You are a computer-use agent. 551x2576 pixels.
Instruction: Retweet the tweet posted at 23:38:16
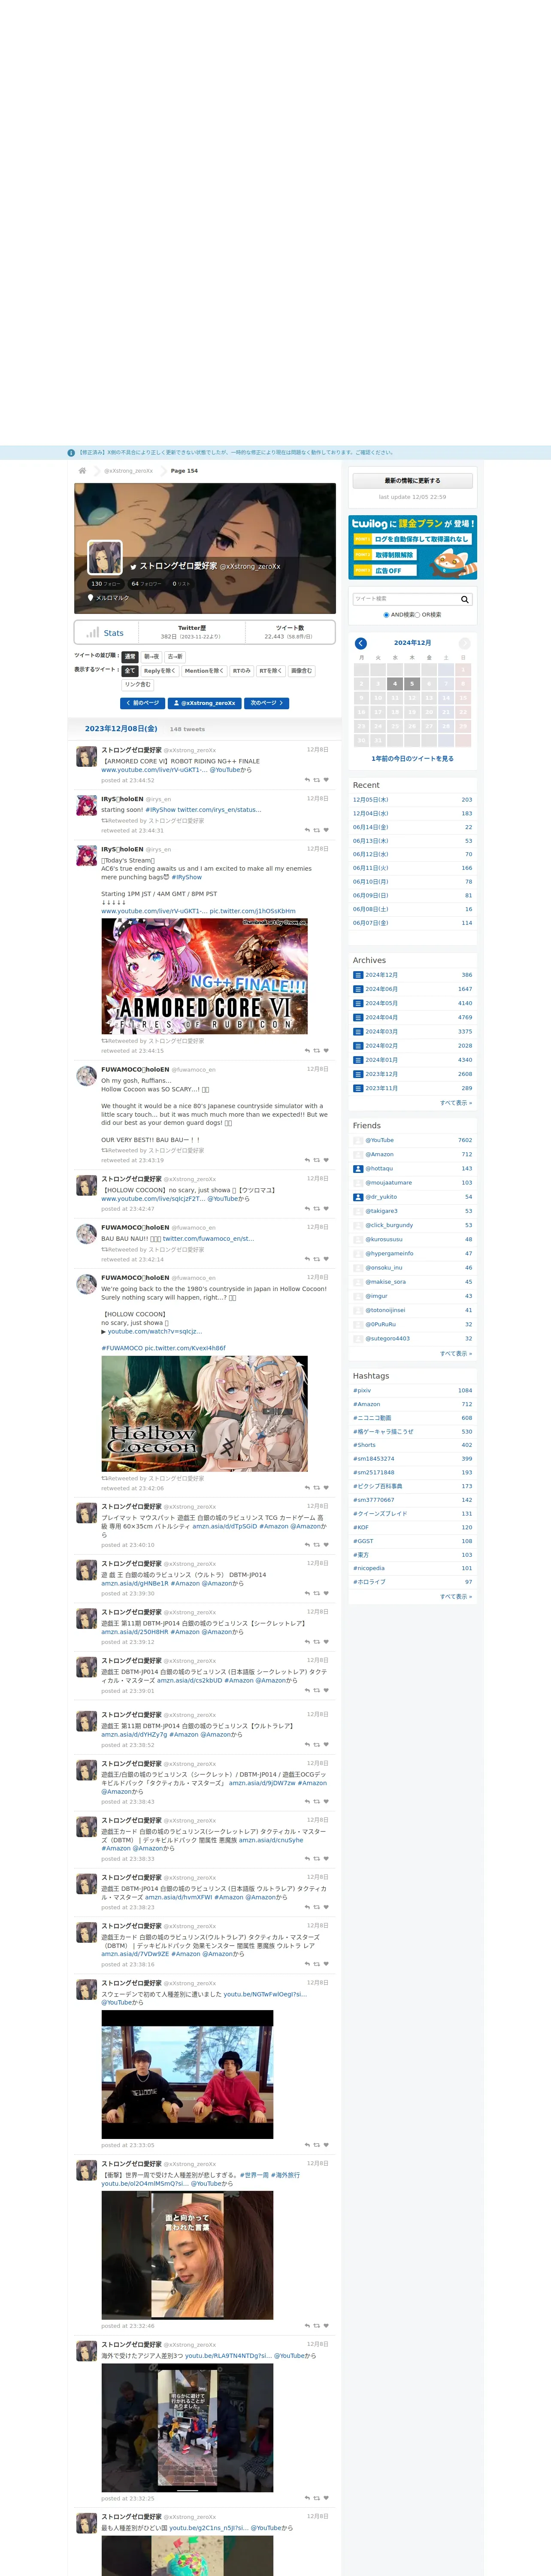(317, 1964)
